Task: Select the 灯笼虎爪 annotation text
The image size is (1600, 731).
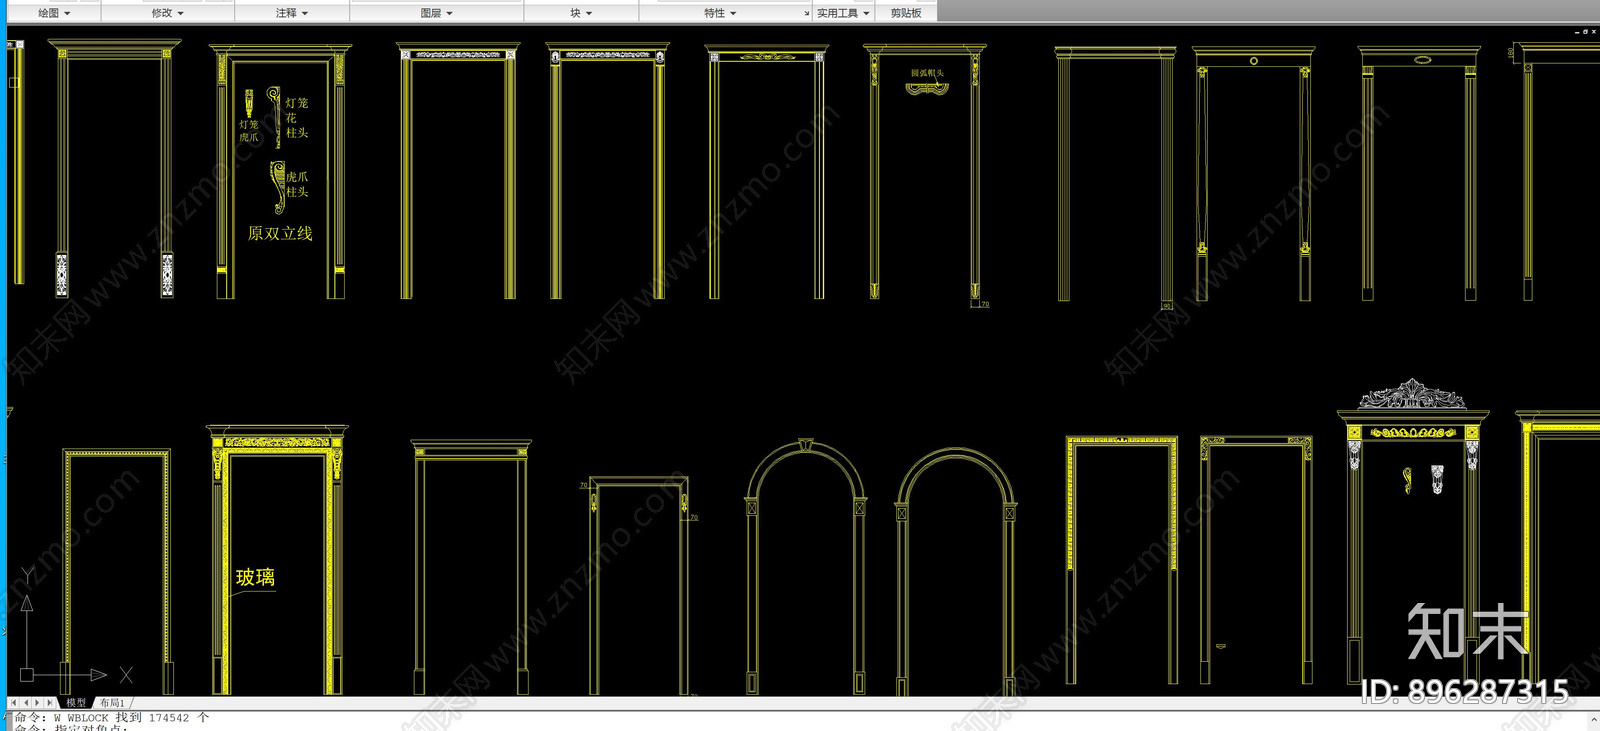Action: coord(249,131)
